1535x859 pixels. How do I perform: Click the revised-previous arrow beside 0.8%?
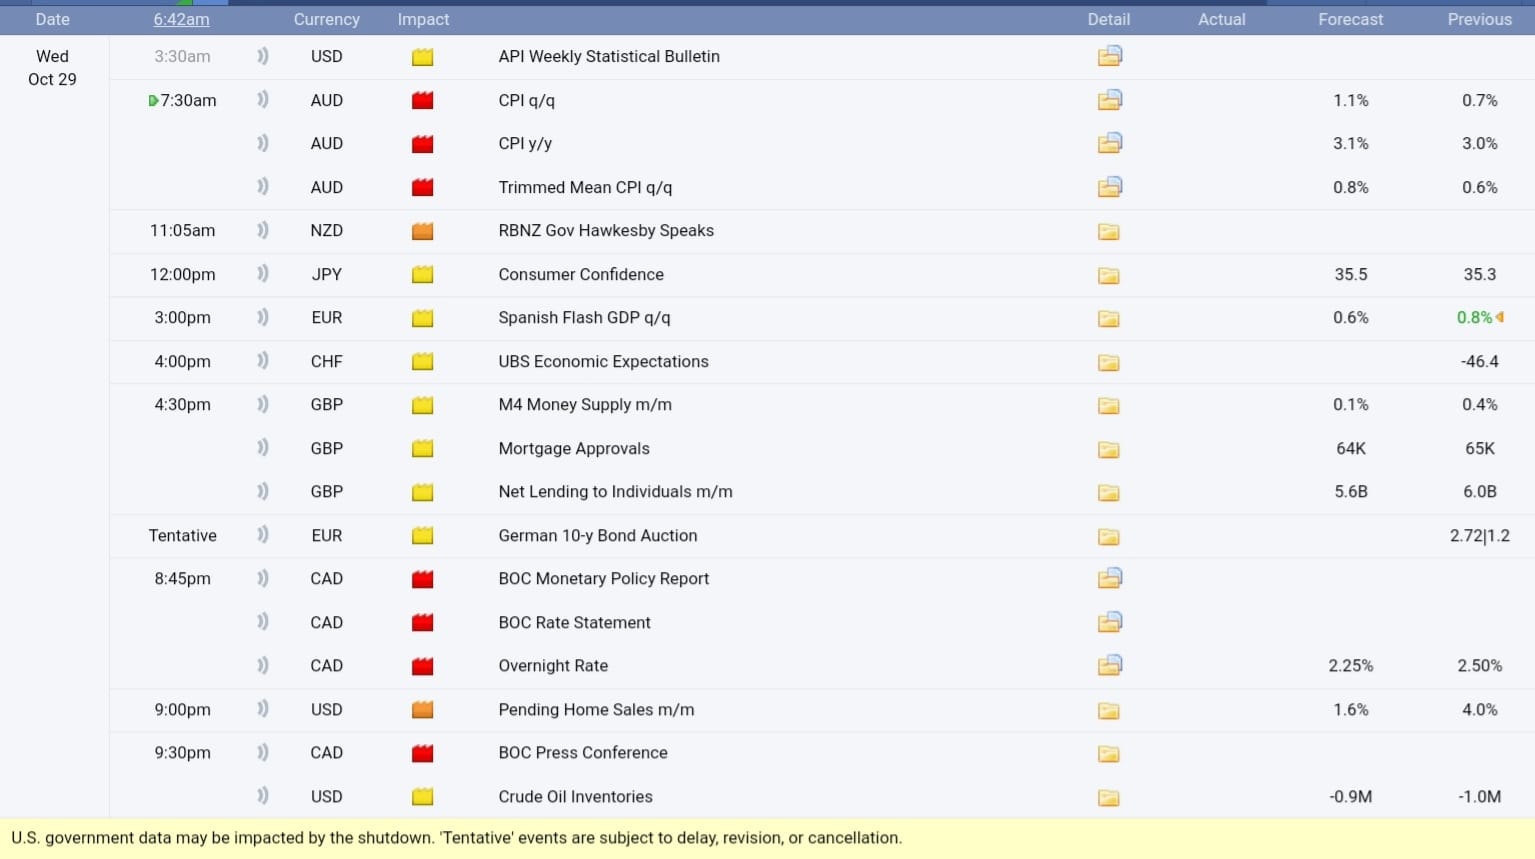pos(1500,318)
